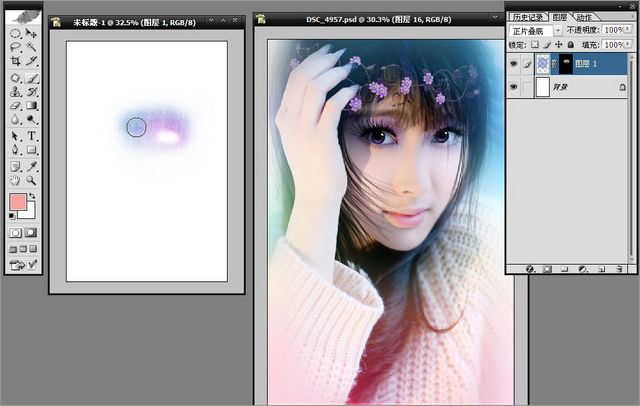Click the 背景 layer lock icon
Image resolution: width=640 pixels, height=406 pixels.
pyautogui.click(x=622, y=87)
